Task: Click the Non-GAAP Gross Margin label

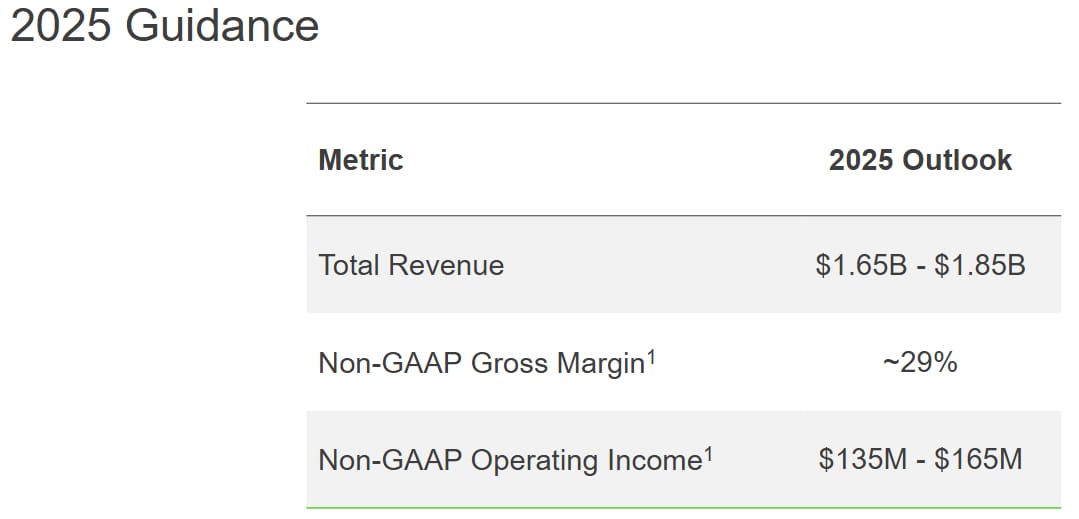Action: coord(480,363)
